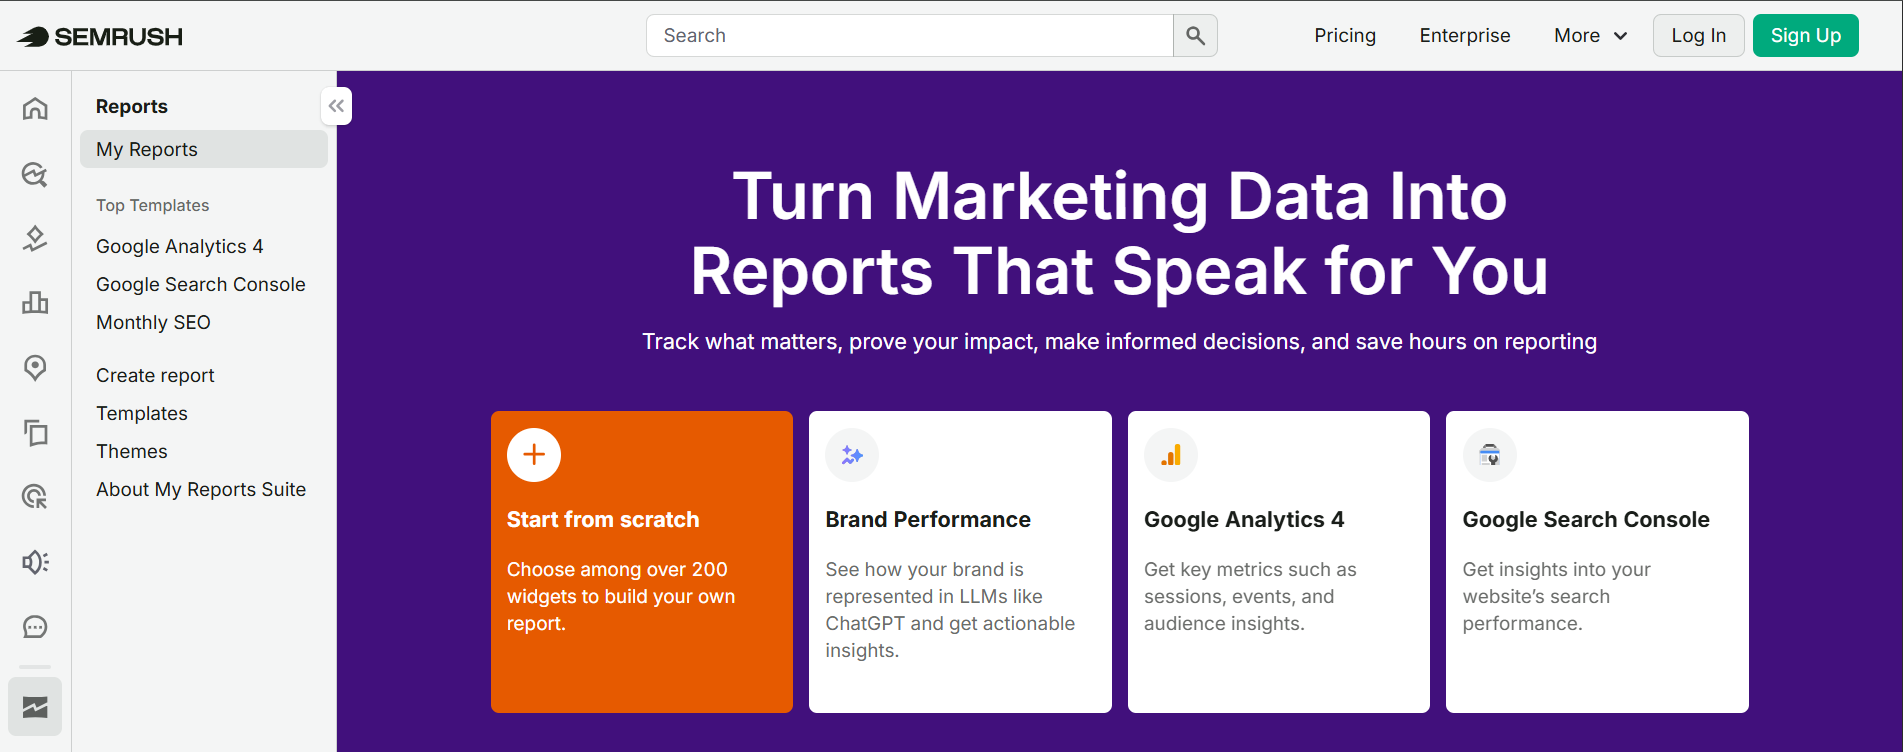Collapse the Reports side panel
Viewport: 1903px width, 752px height.
point(336,106)
